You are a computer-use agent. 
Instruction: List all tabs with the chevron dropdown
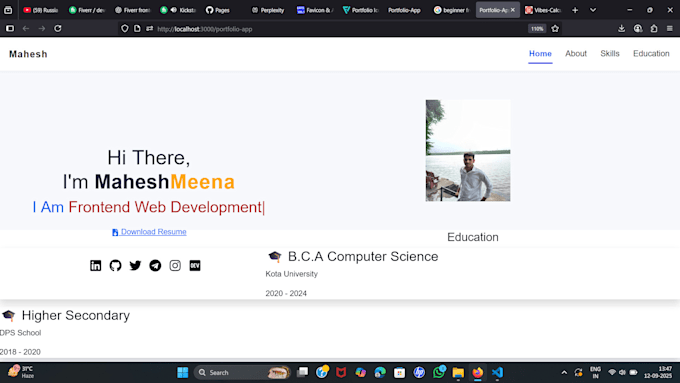[x=593, y=10]
